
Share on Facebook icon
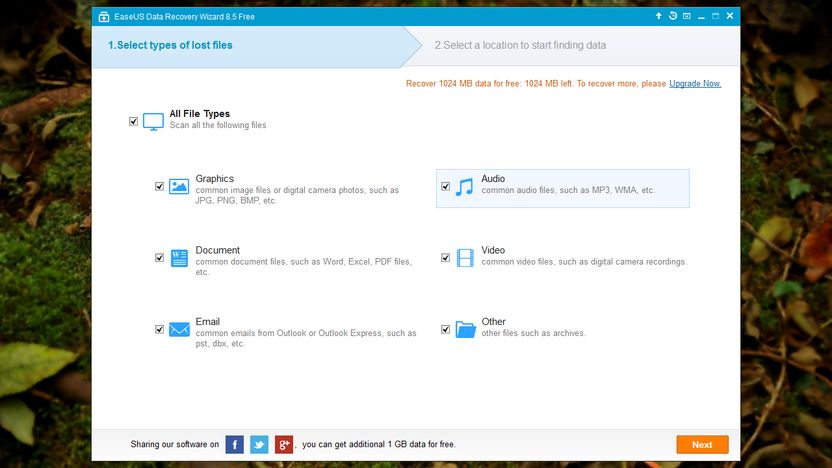(x=235, y=445)
